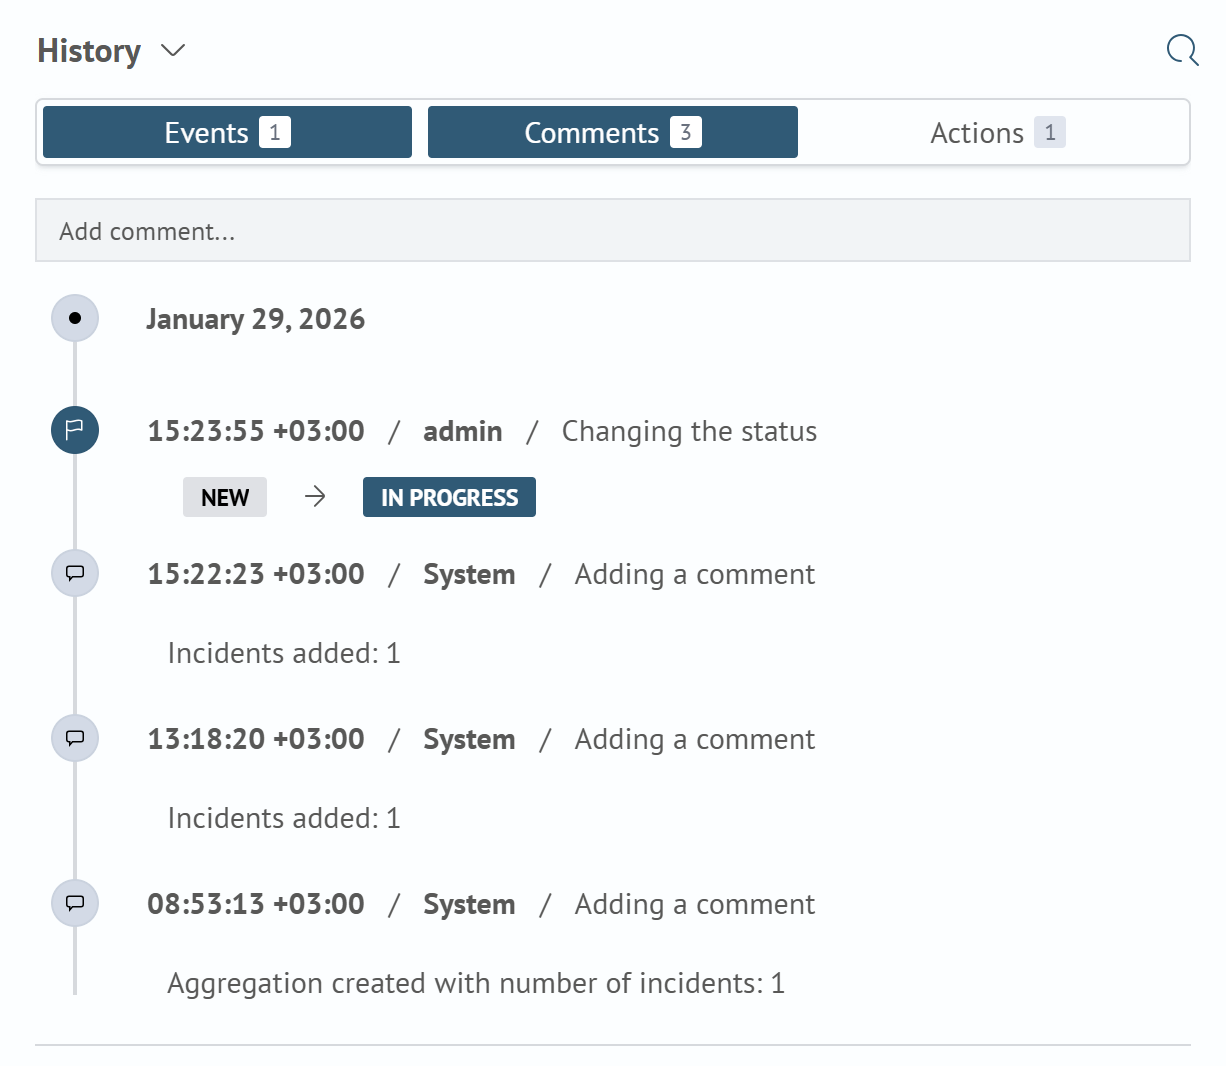This screenshot has width=1226, height=1066.
Task: Click the counter badge on the Comments tab
Action: click(x=687, y=131)
